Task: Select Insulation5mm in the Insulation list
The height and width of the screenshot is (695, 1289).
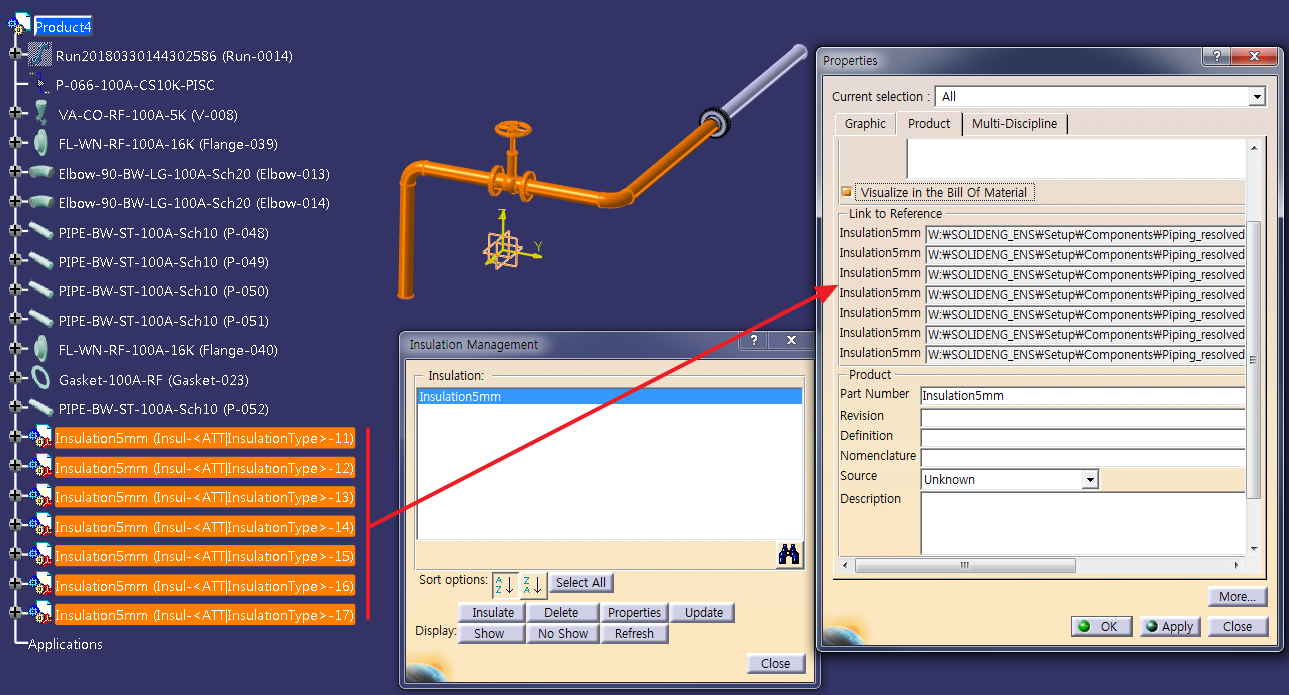Action: [x=609, y=396]
